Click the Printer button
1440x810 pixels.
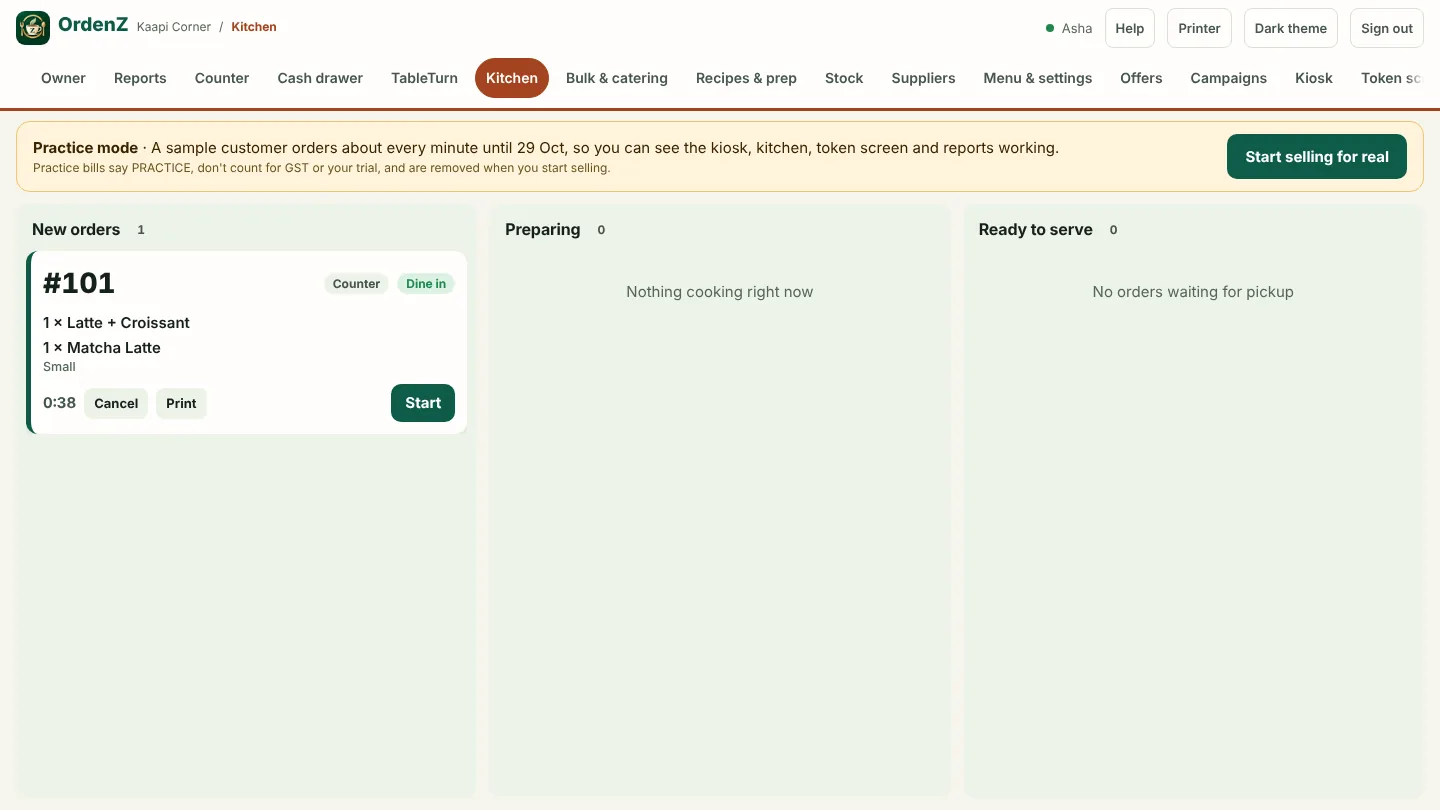(x=1199, y=28)
